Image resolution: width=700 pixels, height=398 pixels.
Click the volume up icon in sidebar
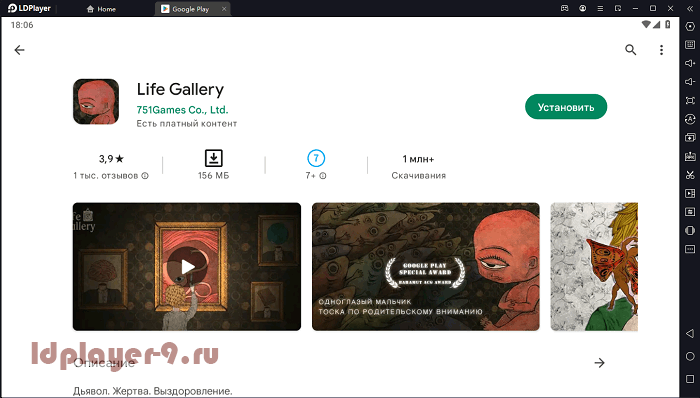click(690, 63)
